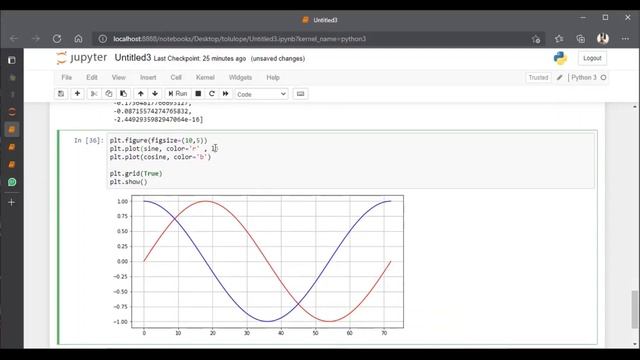The height and width of the screenshot is (360, 640).
Task: Click the sine cosine plot output
Action: pyautogui.click(x=258, y=264)
